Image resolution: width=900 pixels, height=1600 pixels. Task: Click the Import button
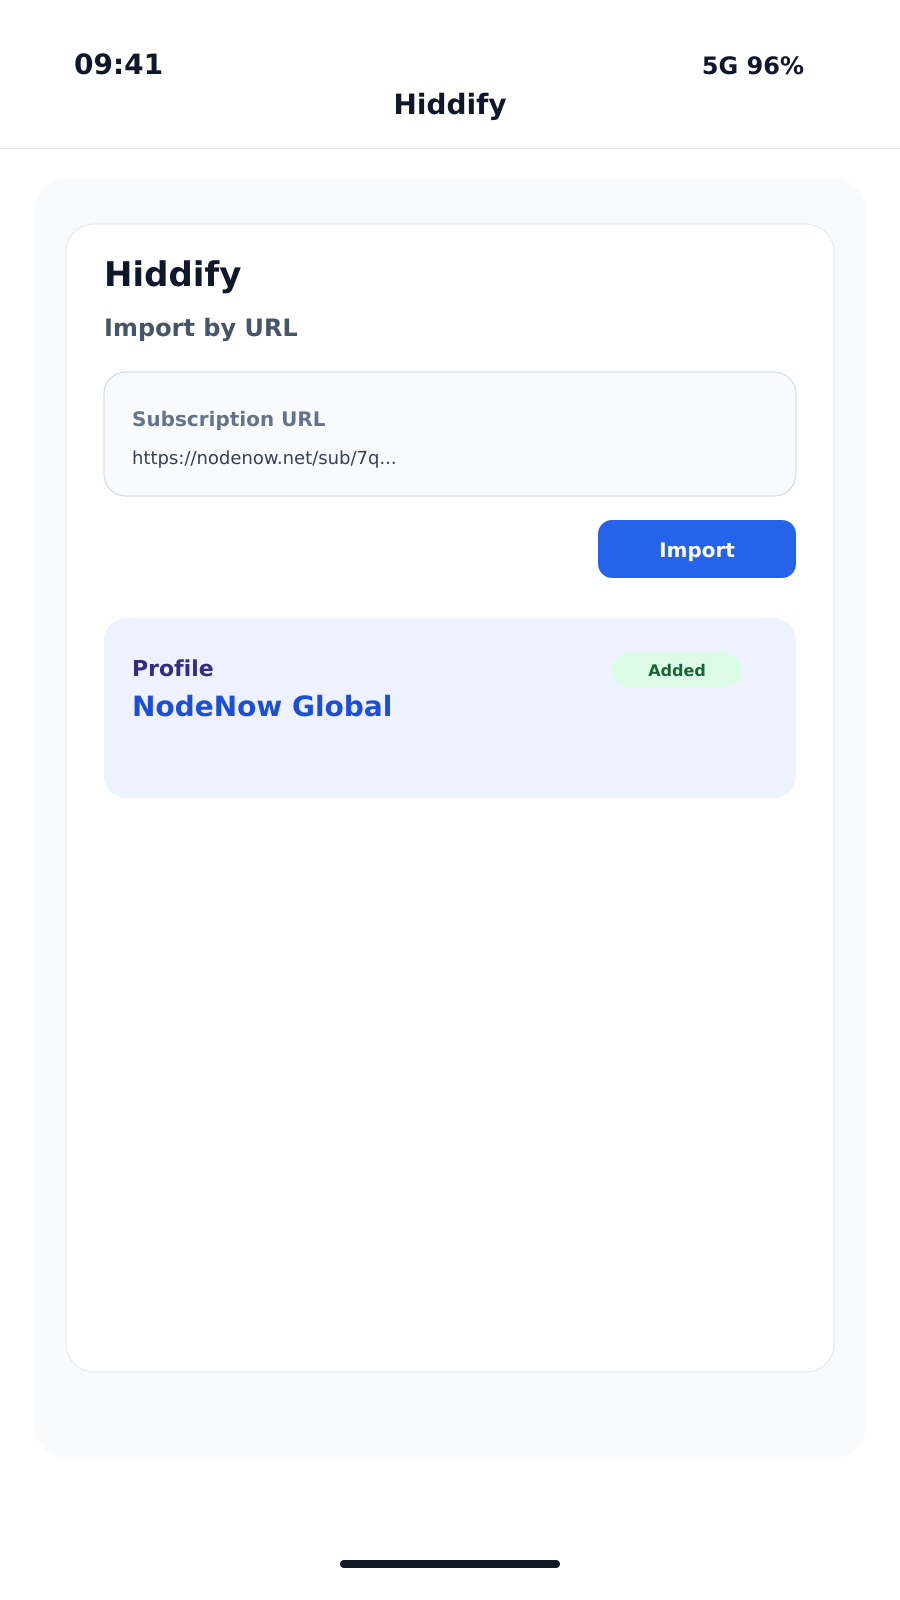click(696, 549)
